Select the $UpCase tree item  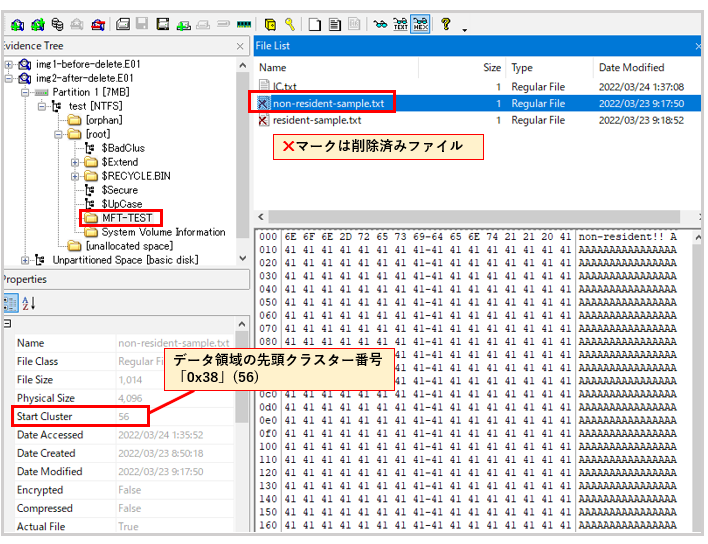121,204
